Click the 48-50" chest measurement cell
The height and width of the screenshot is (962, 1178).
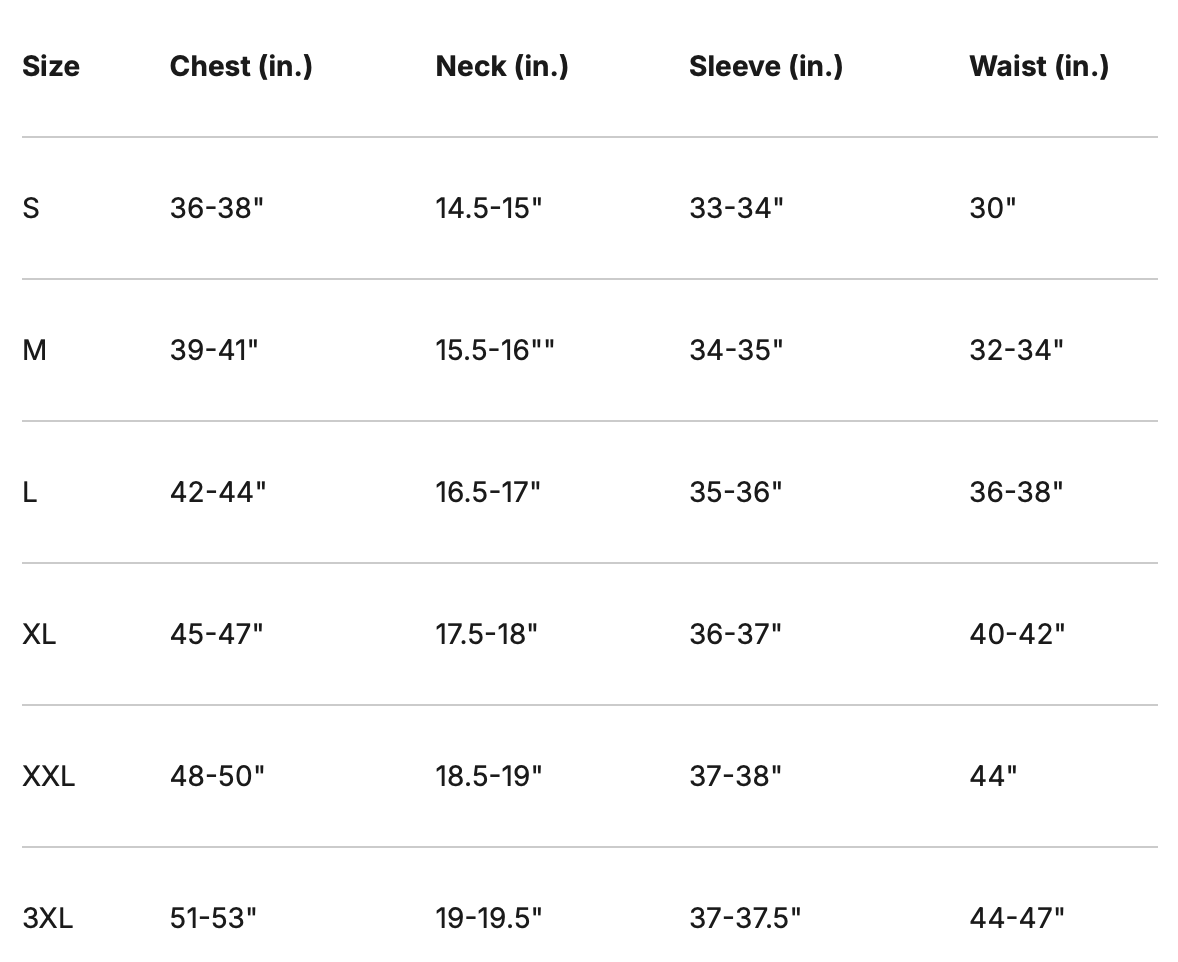217,776
